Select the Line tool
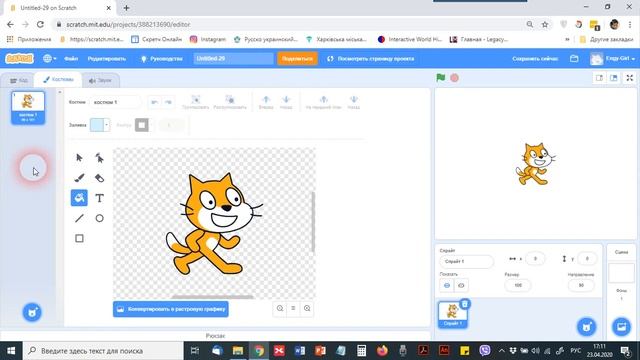The image size is (640, 360). tap(79, 218)
